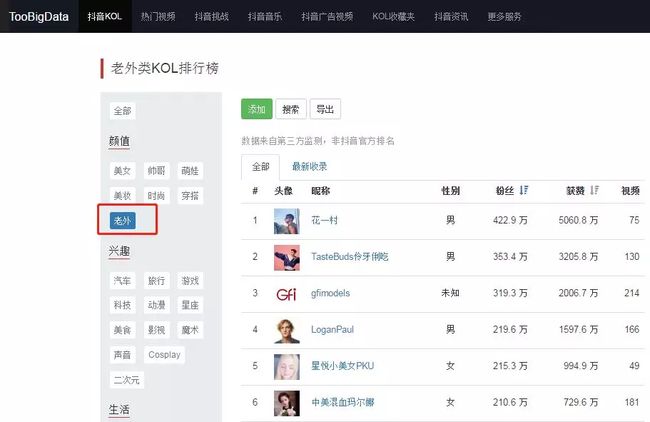Click the 搜索 button

tap(291, 109)
